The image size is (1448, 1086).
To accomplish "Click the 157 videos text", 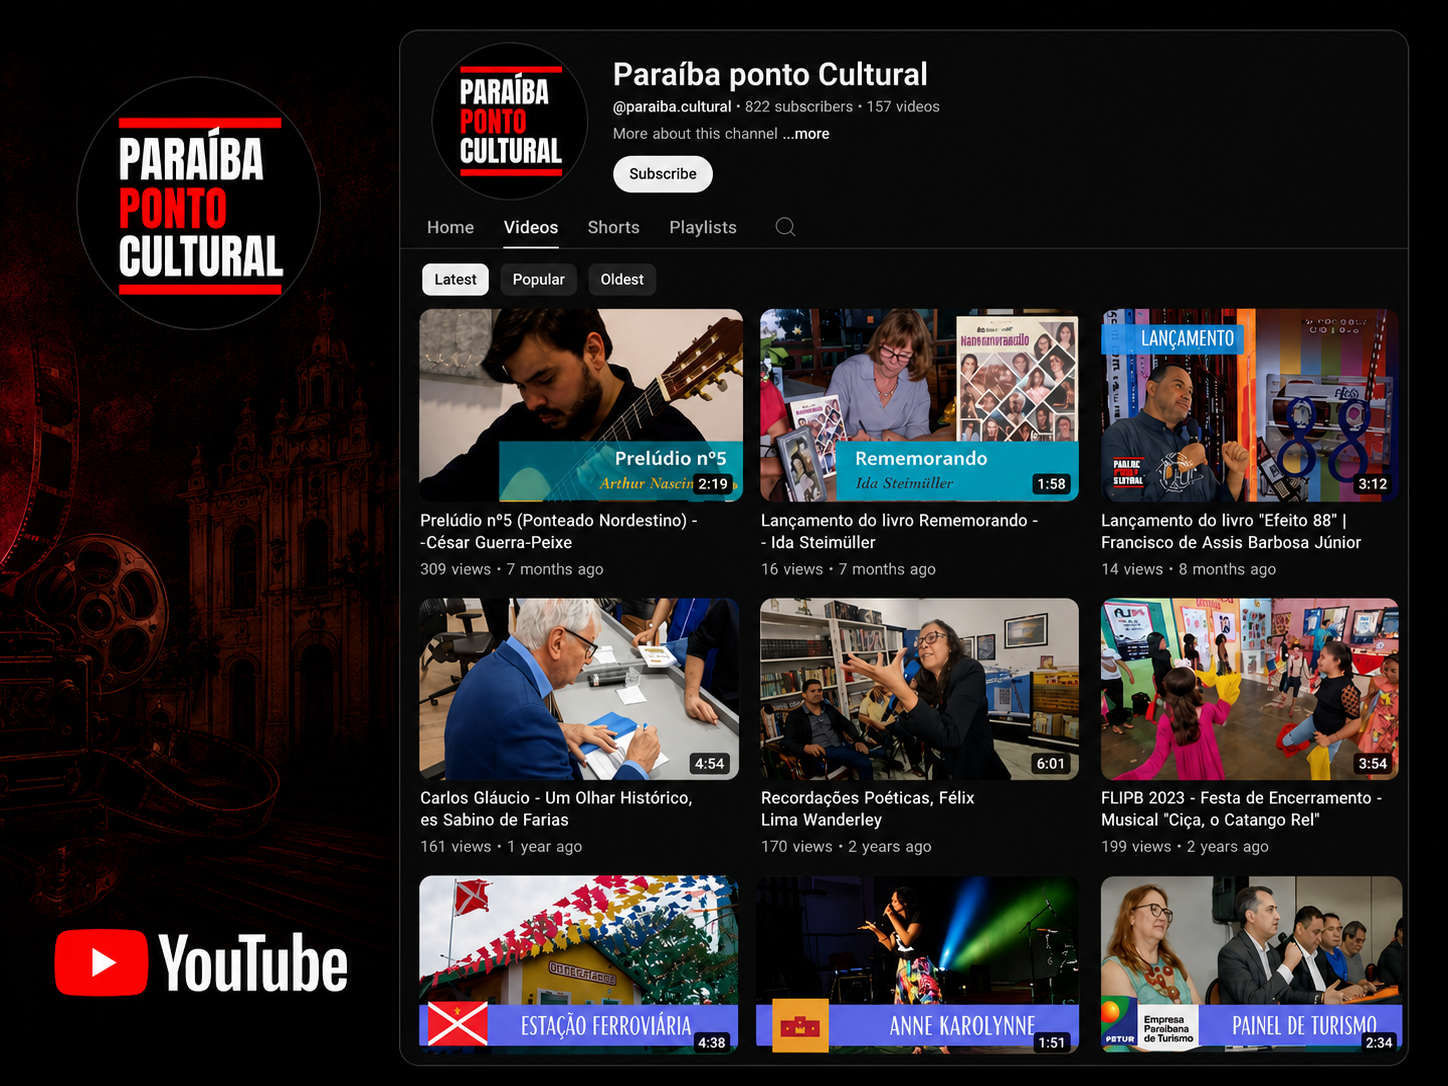I will pos(903,106).
